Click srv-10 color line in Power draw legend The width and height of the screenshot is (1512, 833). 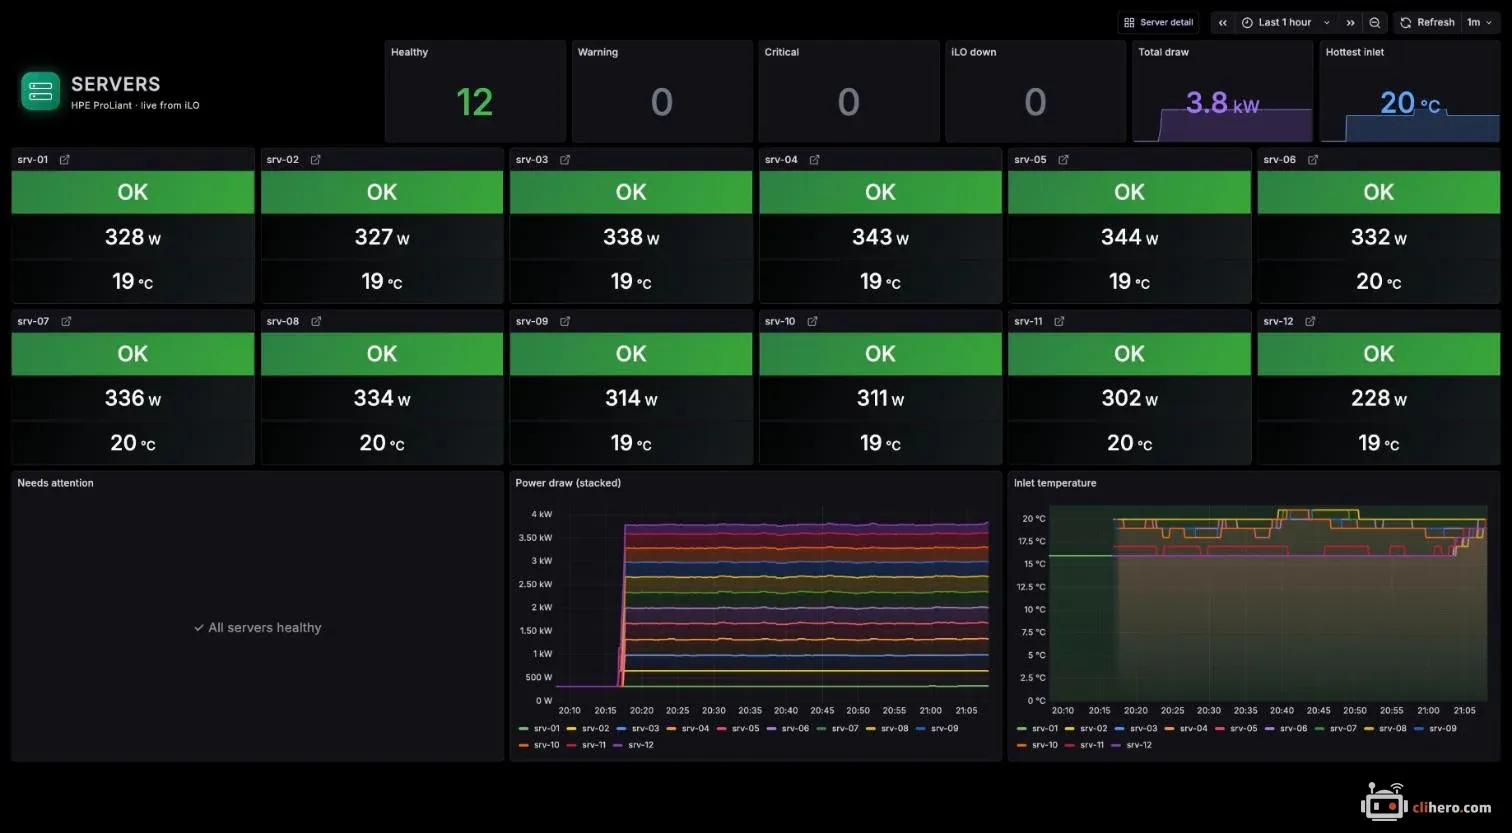click(x=524, y=745)
